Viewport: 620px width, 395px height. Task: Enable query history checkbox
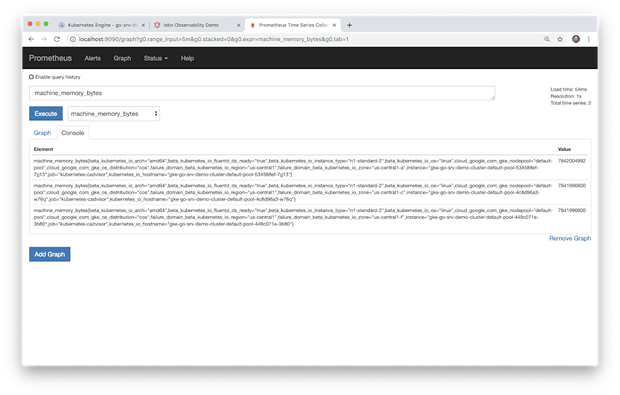click(x=31, y=77)
